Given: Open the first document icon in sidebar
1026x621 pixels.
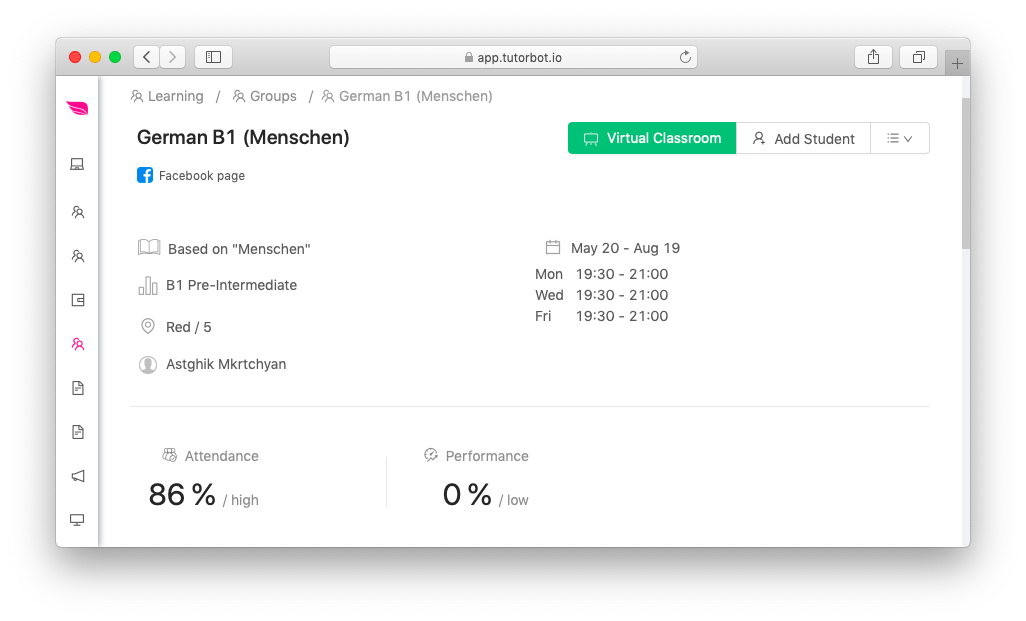Looking at the screenshot, I should (78, 388).
